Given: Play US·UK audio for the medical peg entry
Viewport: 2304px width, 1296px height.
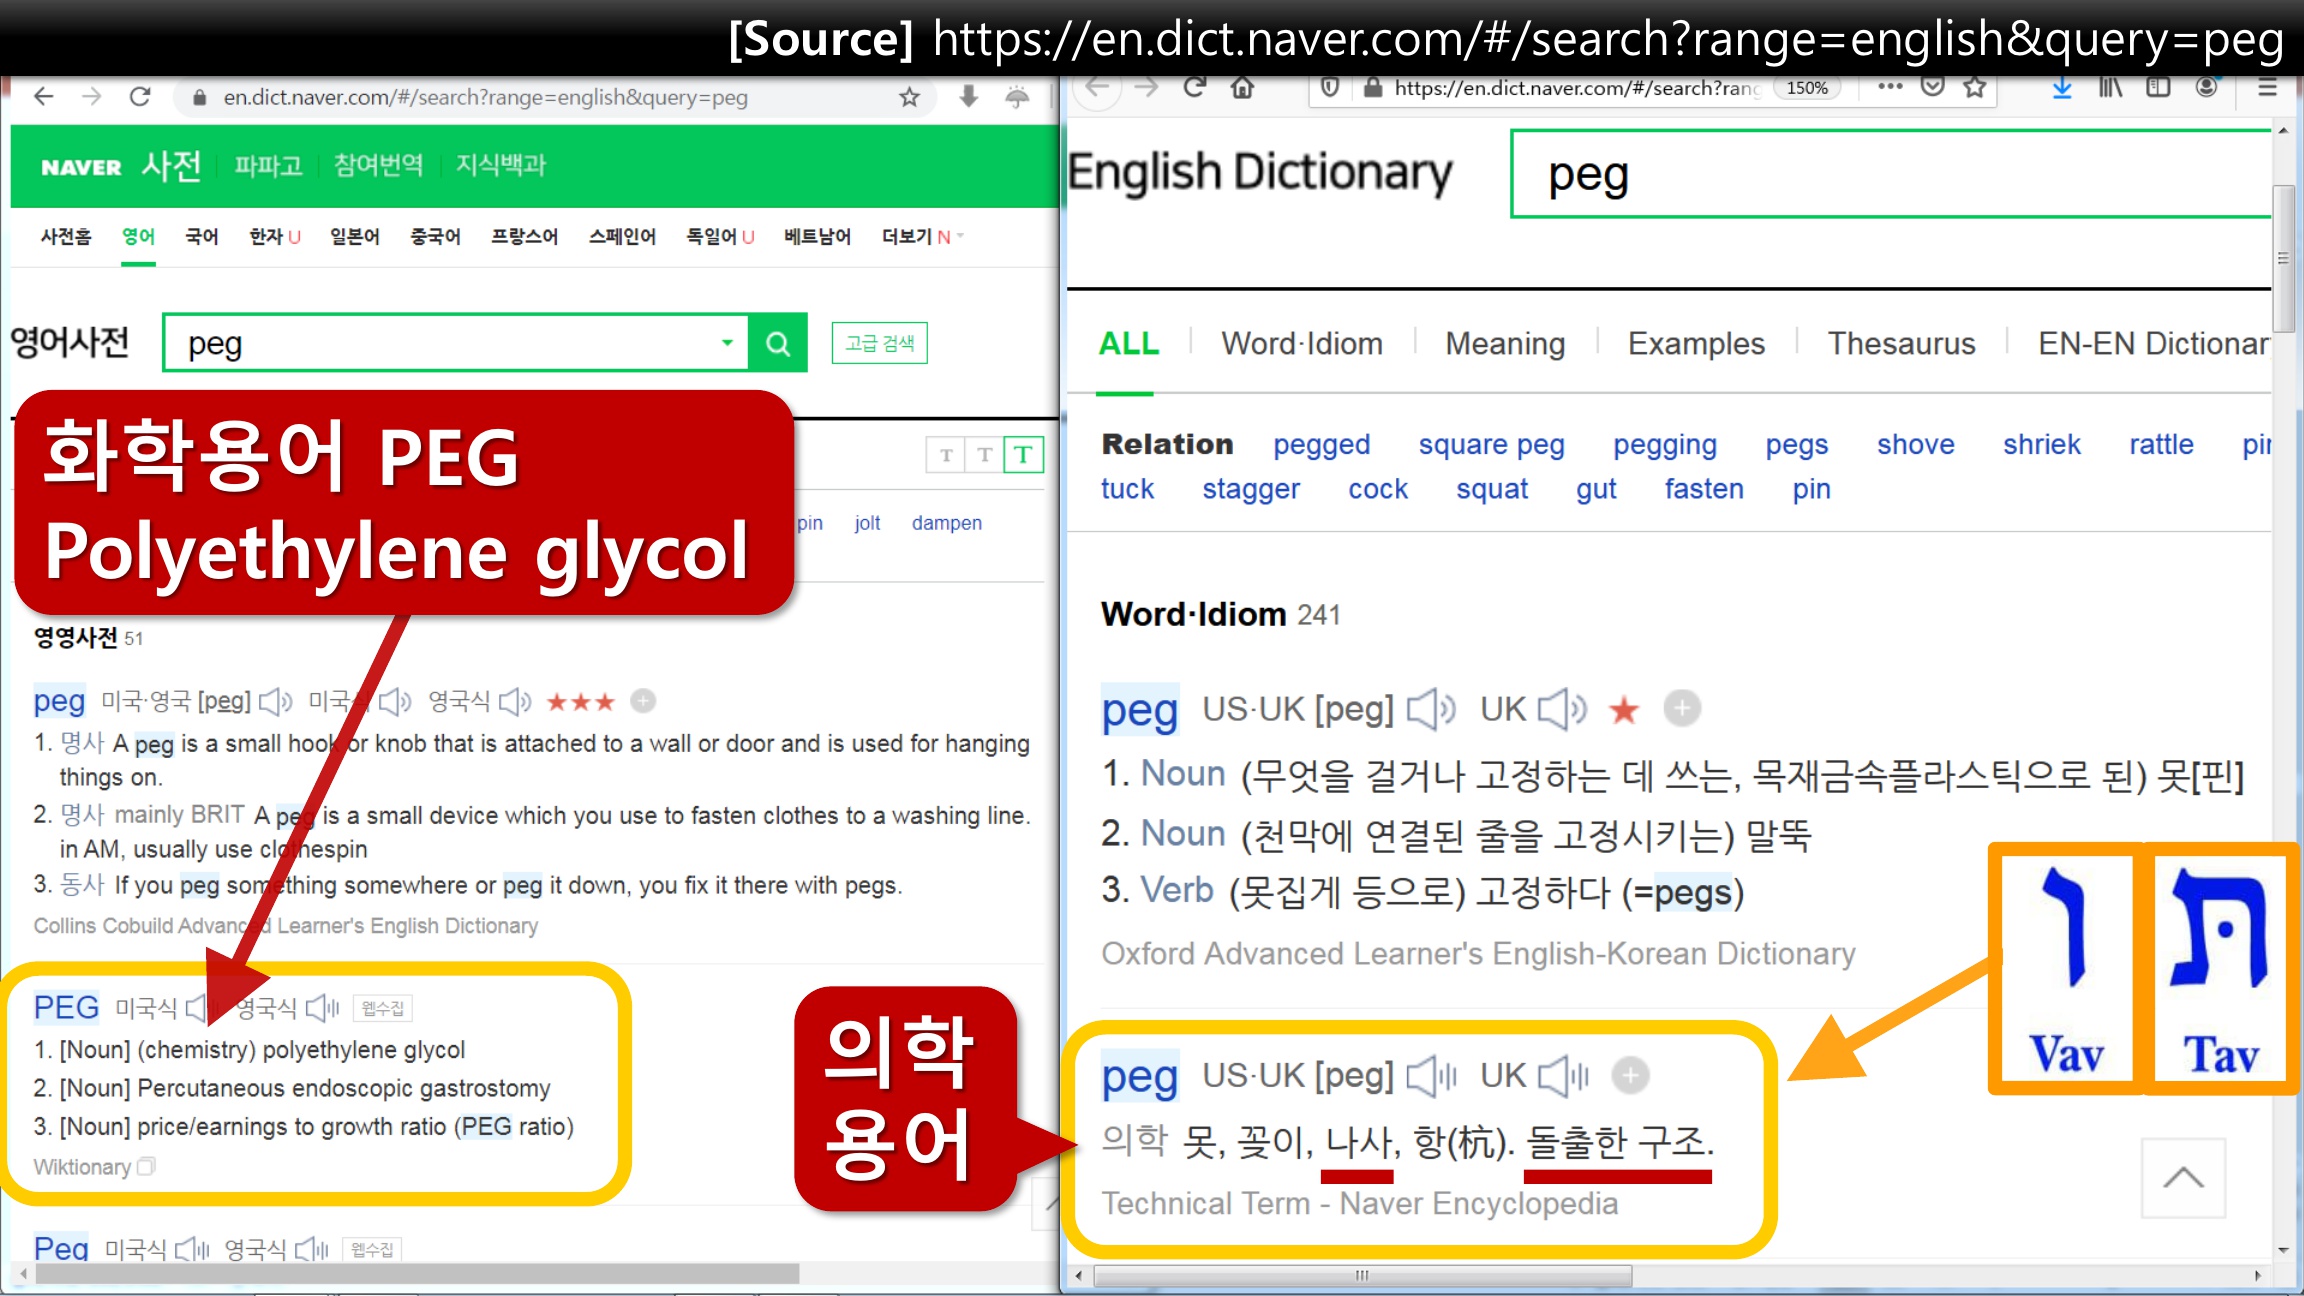Looking at the screenshot, I should pos(1432,1076).
